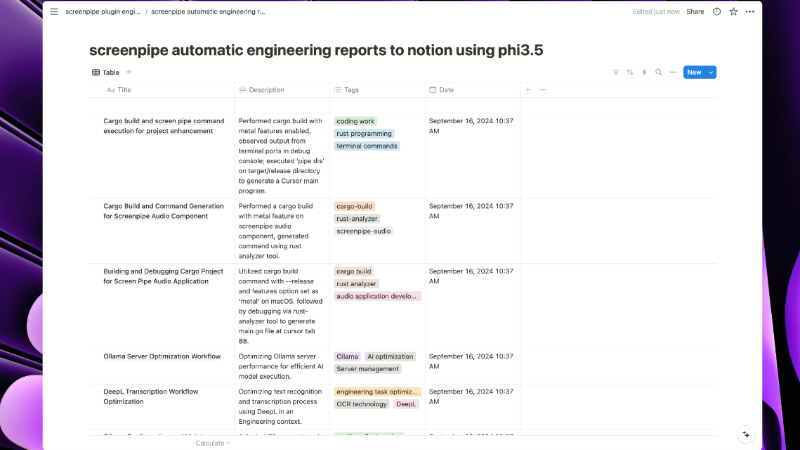Open 'Cargo Build and Command Generation' row title

pos(164,211)
